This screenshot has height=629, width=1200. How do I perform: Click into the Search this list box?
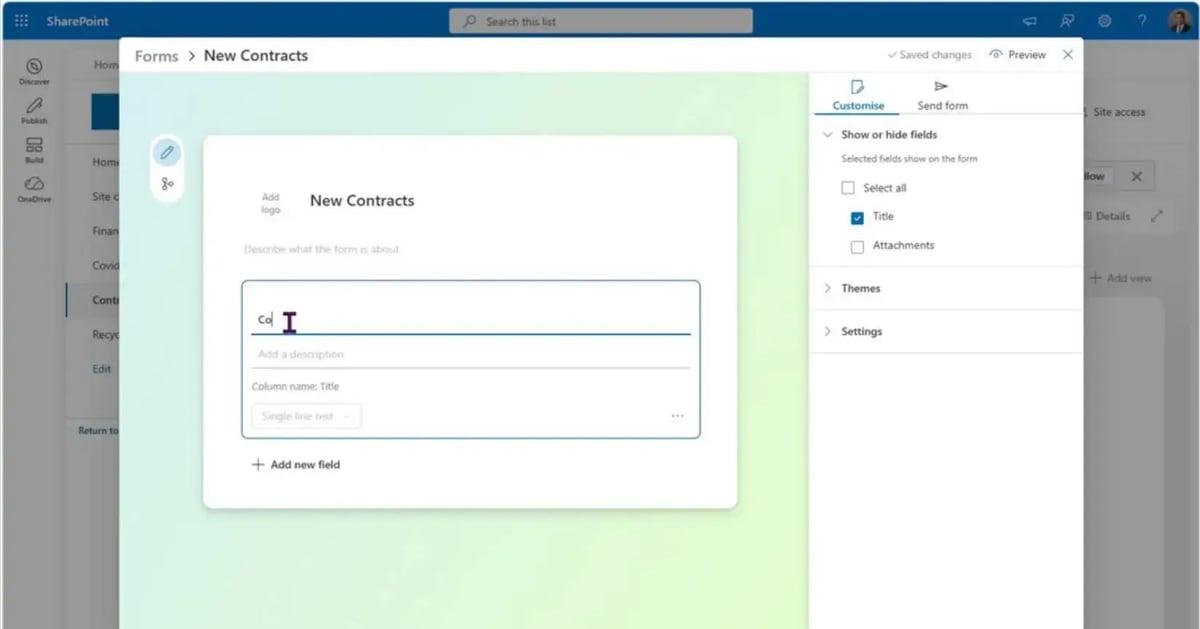(601, 21)
